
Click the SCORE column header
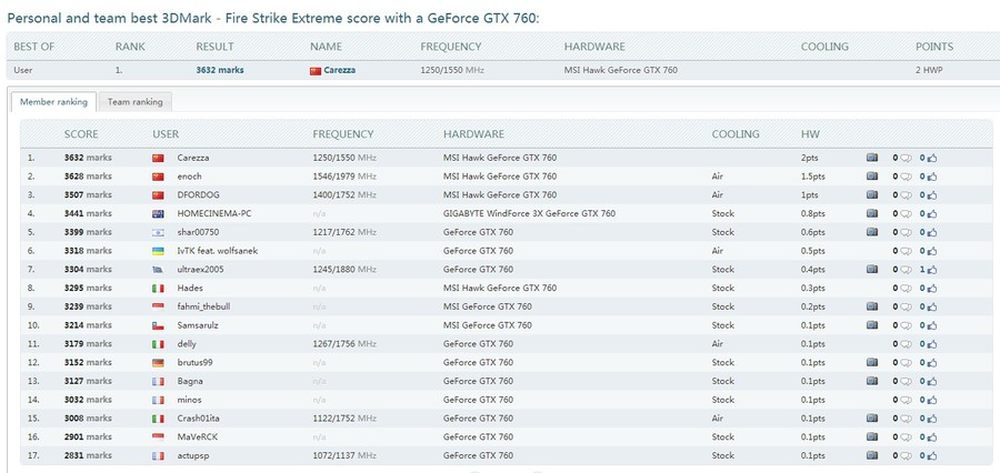click(81, 134)
